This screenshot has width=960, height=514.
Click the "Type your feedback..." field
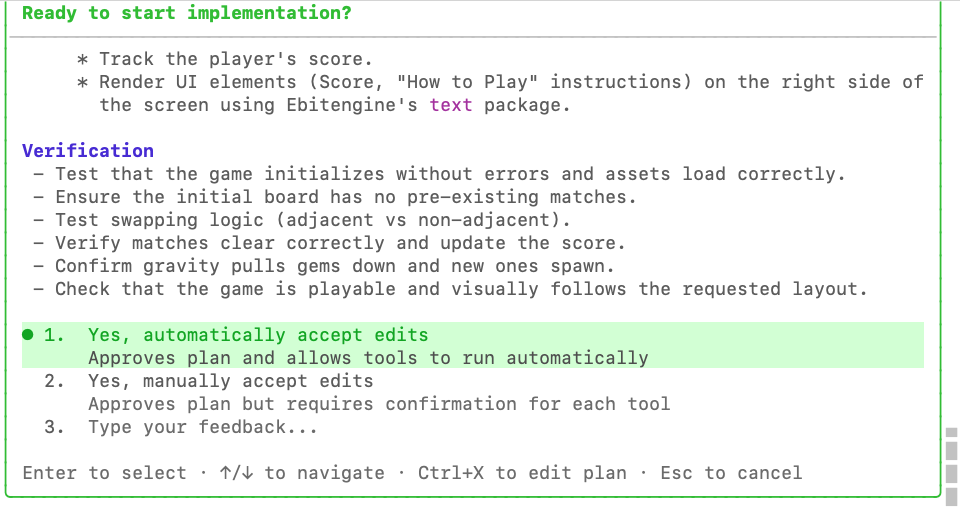coord(203,427)
